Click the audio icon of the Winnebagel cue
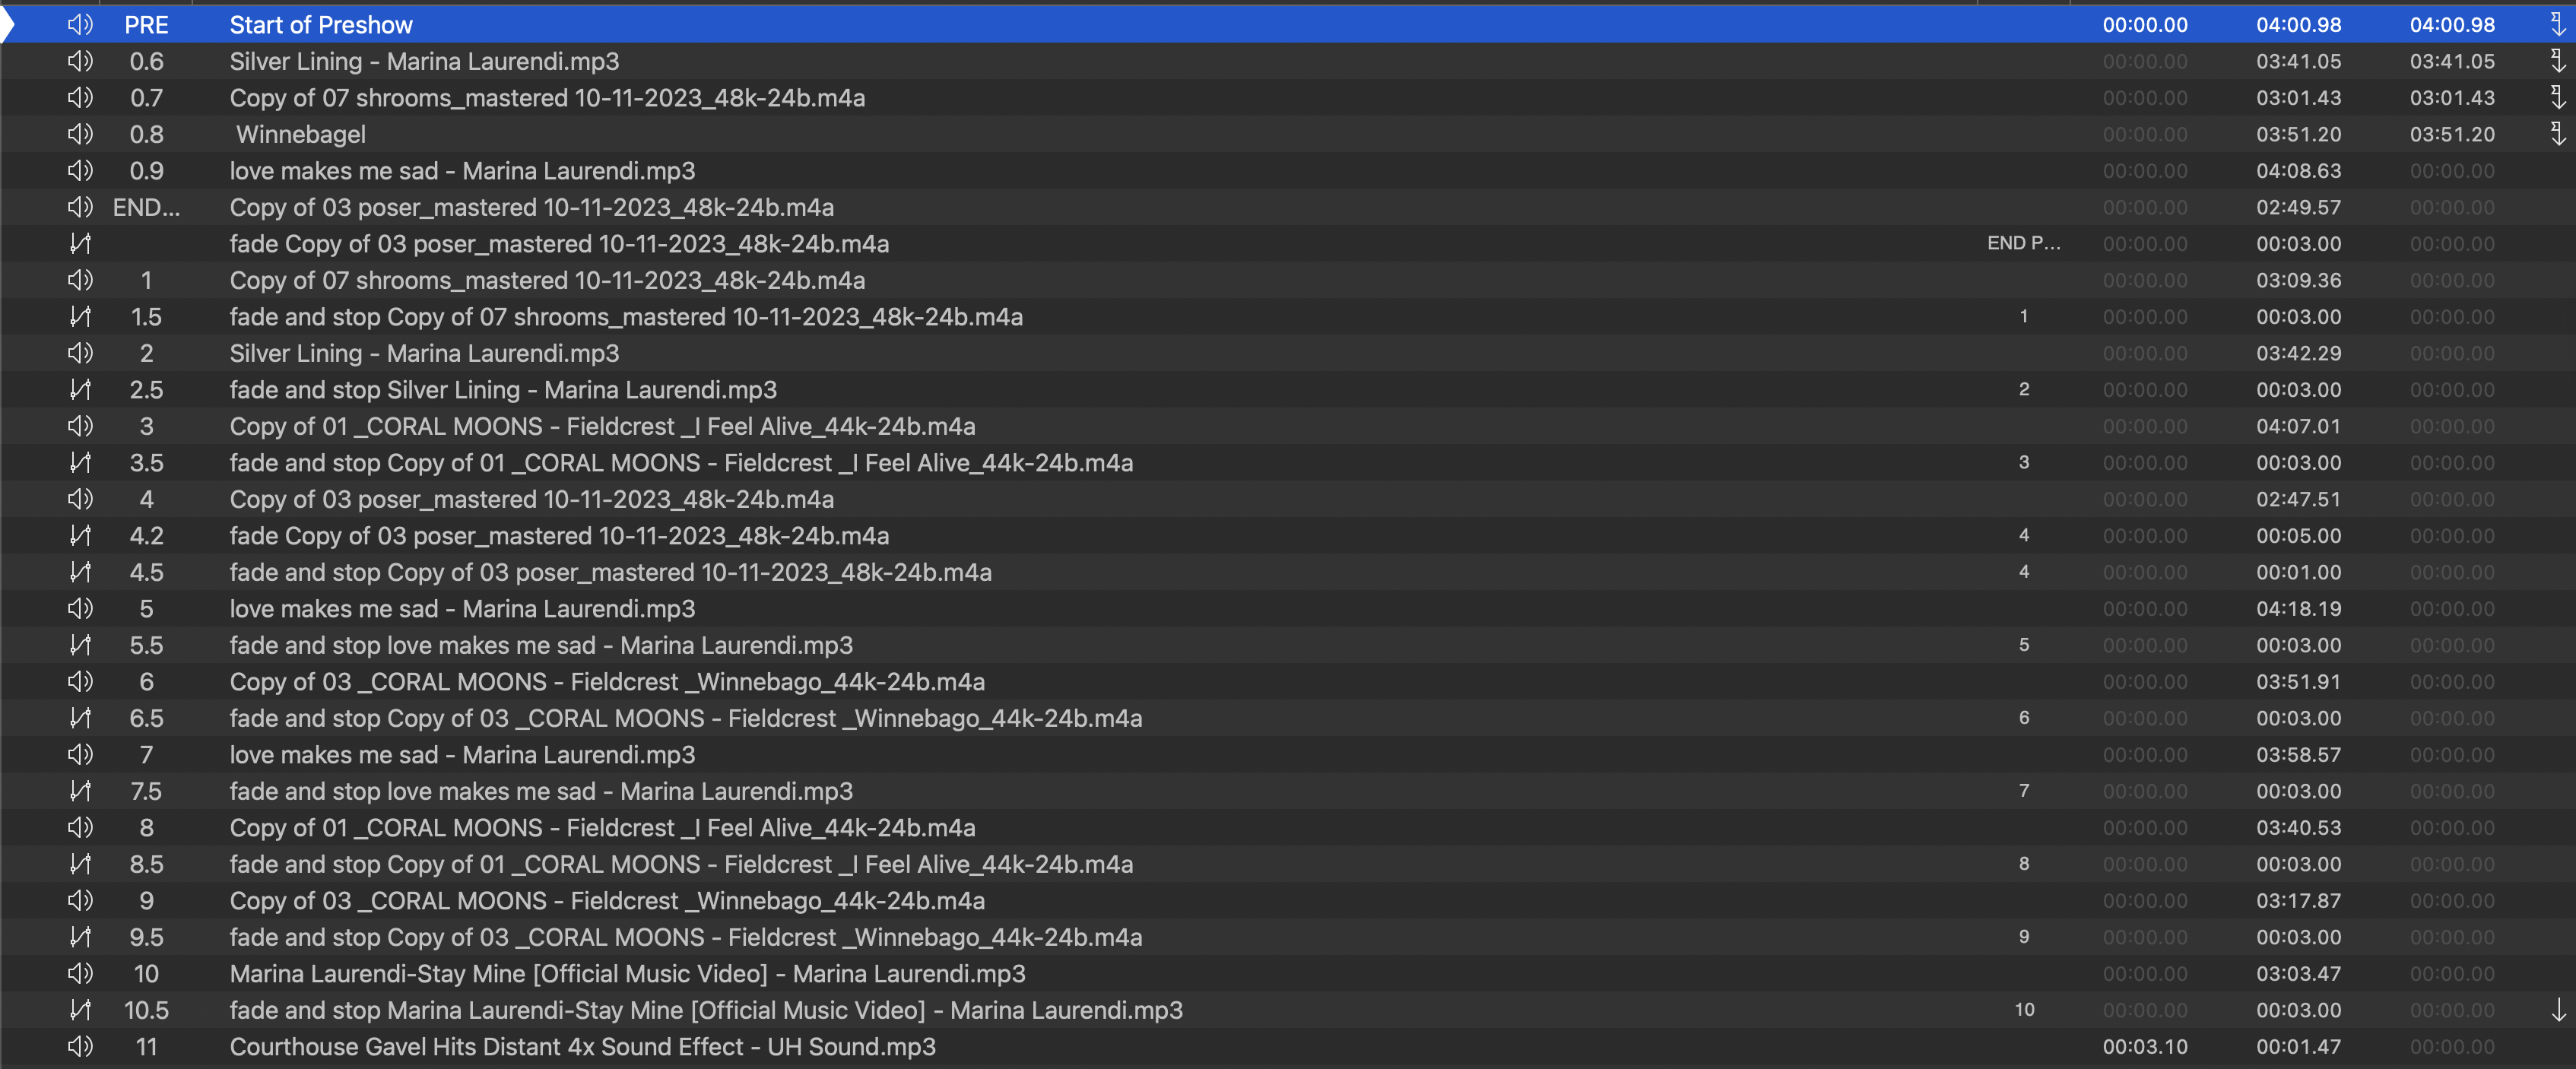2576x1069 pixels. pos(80,134)
